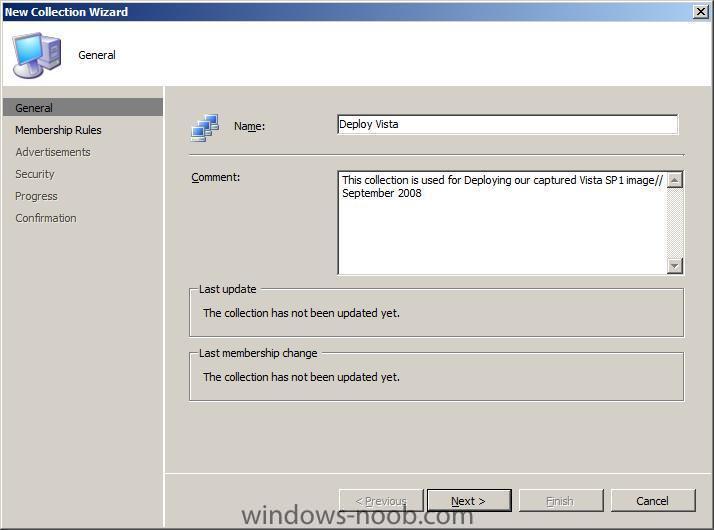Viewport: 714px width, 530px height.
Task: Click the Comment scrollbar up arrow
Action: (x=674, y=180)
